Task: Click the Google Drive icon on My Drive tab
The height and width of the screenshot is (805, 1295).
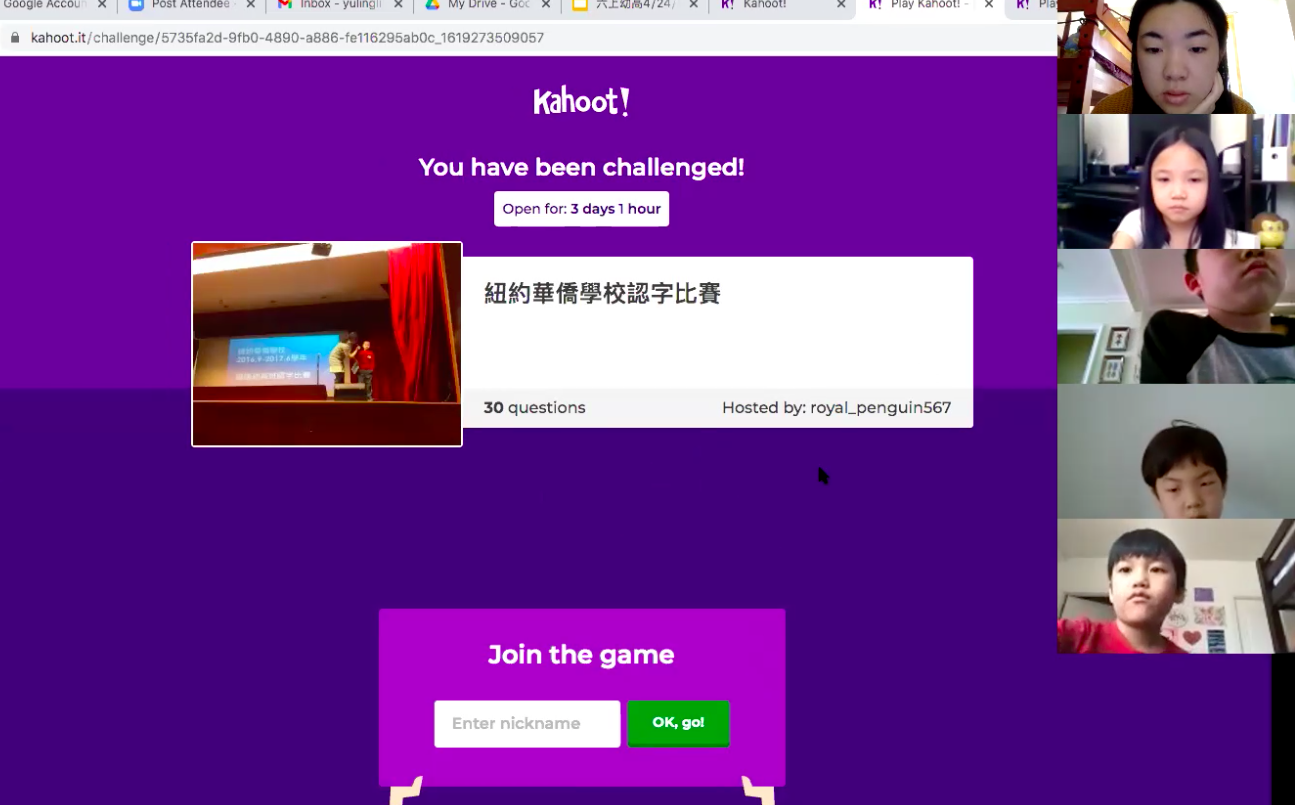Action: click(x=432, y=5)
